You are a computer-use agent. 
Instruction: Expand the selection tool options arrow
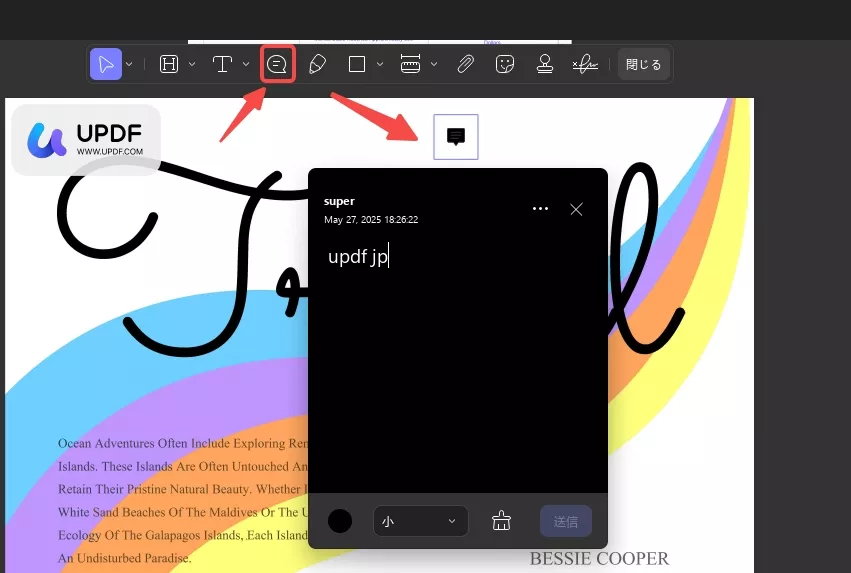(x=129, y=64)
